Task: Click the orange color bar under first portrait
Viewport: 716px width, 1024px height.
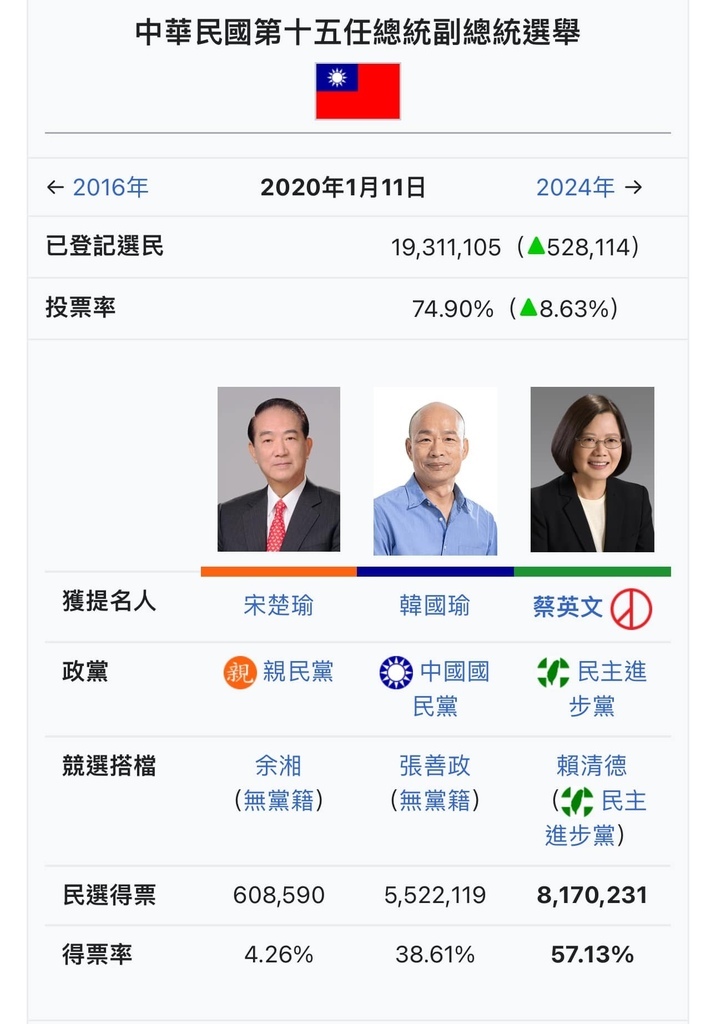Action: coord(279,571)
